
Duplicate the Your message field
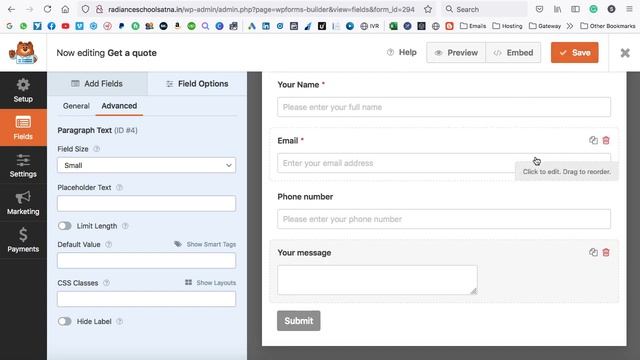pos(593,252)
